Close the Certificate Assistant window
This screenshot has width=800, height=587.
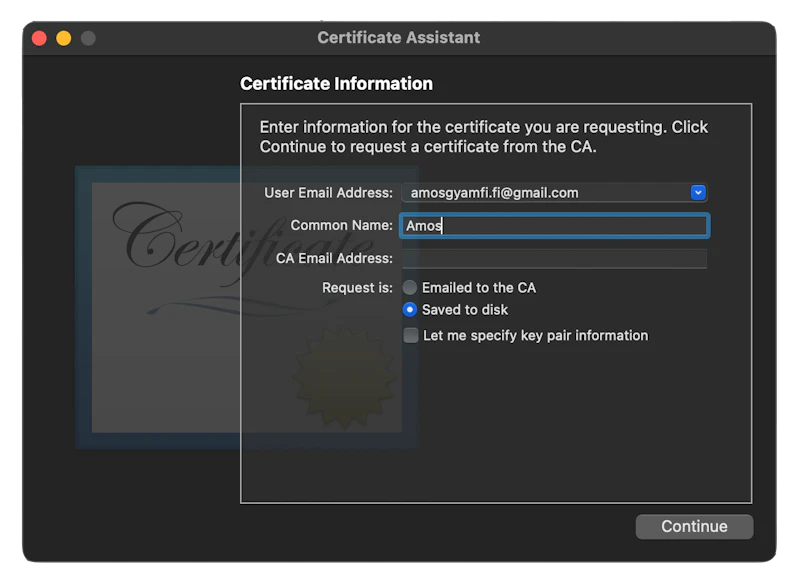coord(39,38)
